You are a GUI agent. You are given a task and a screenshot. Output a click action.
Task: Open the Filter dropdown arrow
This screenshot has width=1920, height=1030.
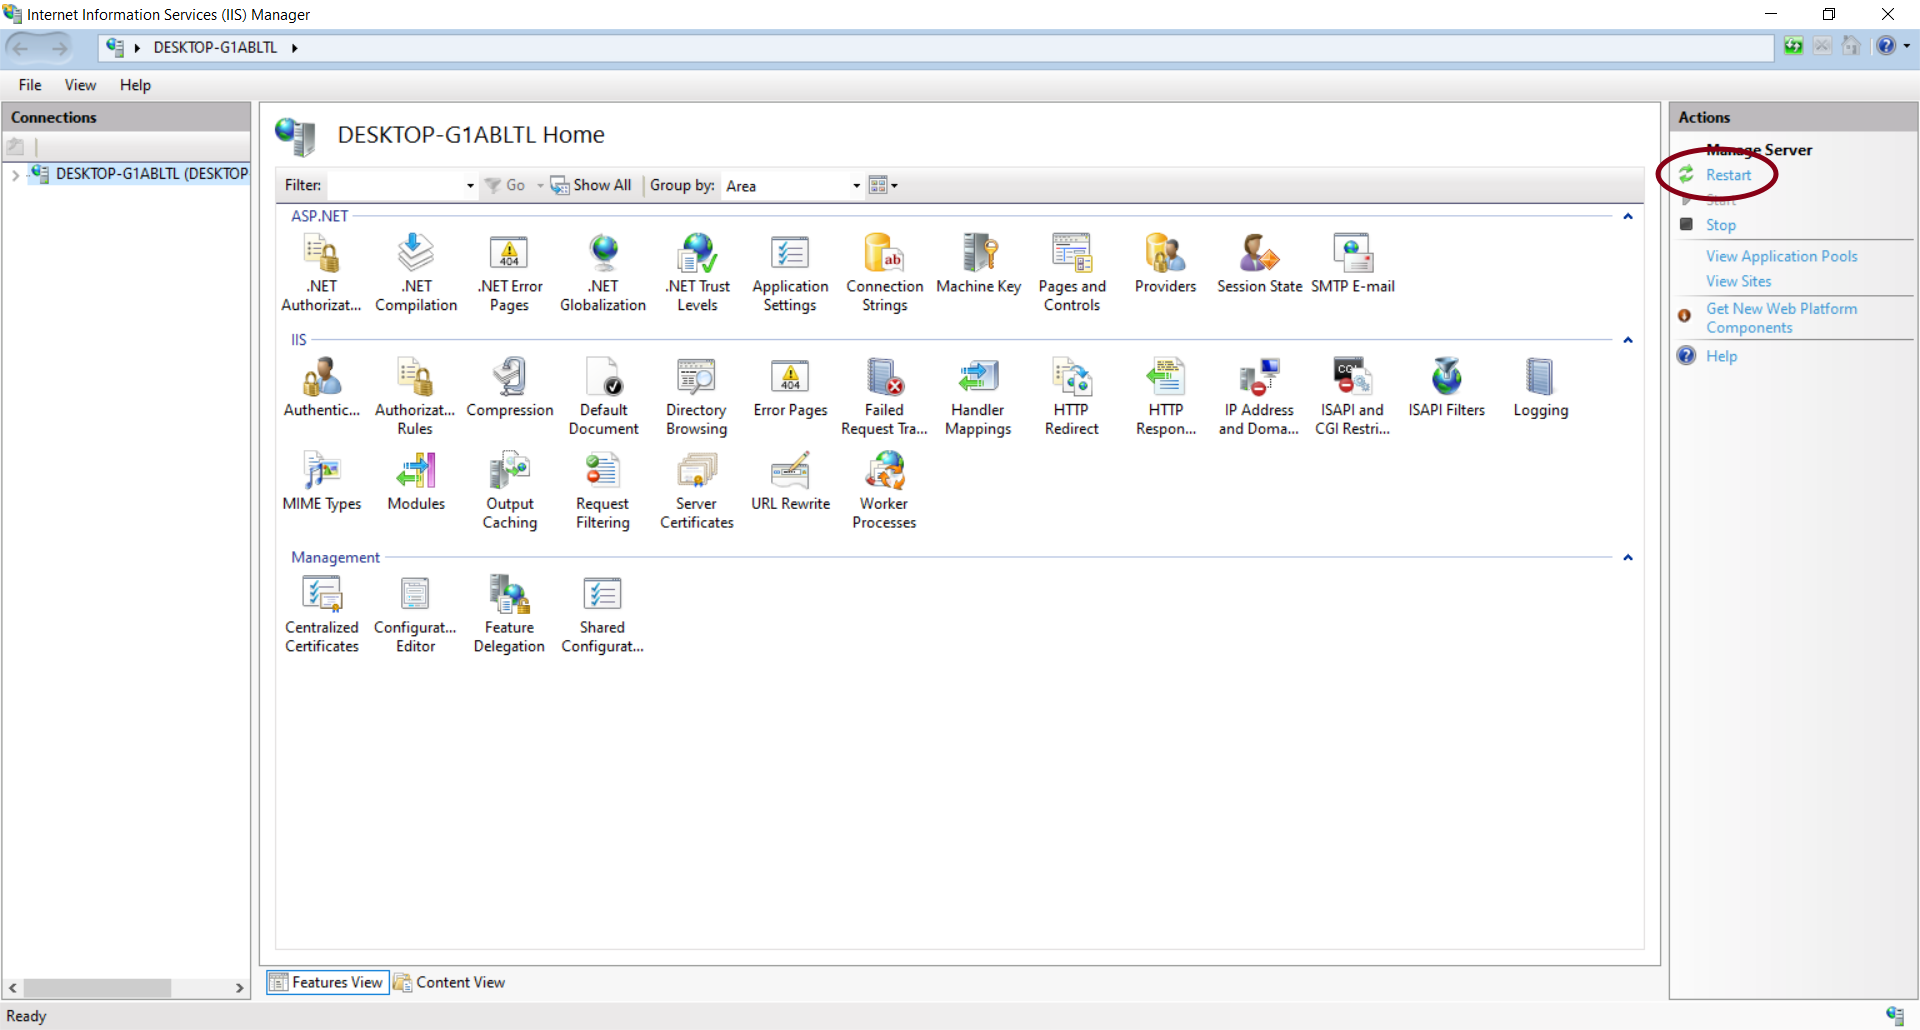click(470, 186)
